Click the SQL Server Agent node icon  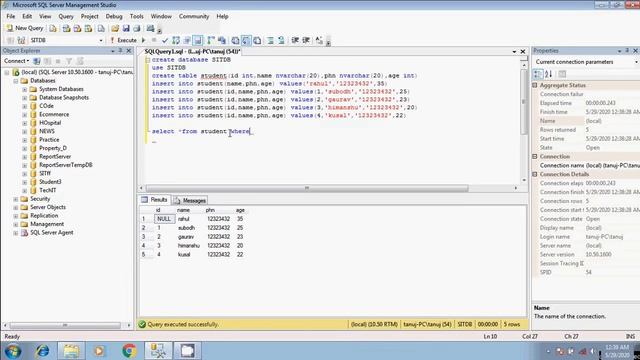point(24,233)
